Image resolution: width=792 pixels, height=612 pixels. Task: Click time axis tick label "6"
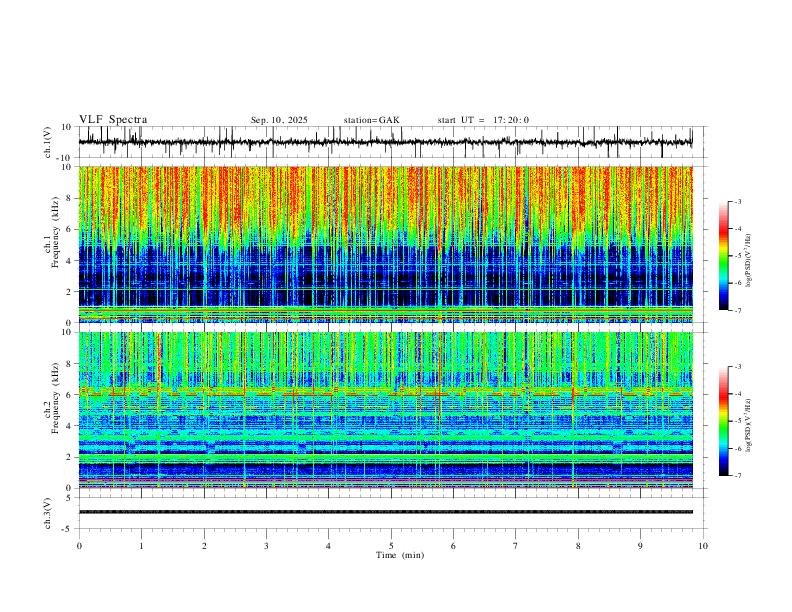click(453, 546)
